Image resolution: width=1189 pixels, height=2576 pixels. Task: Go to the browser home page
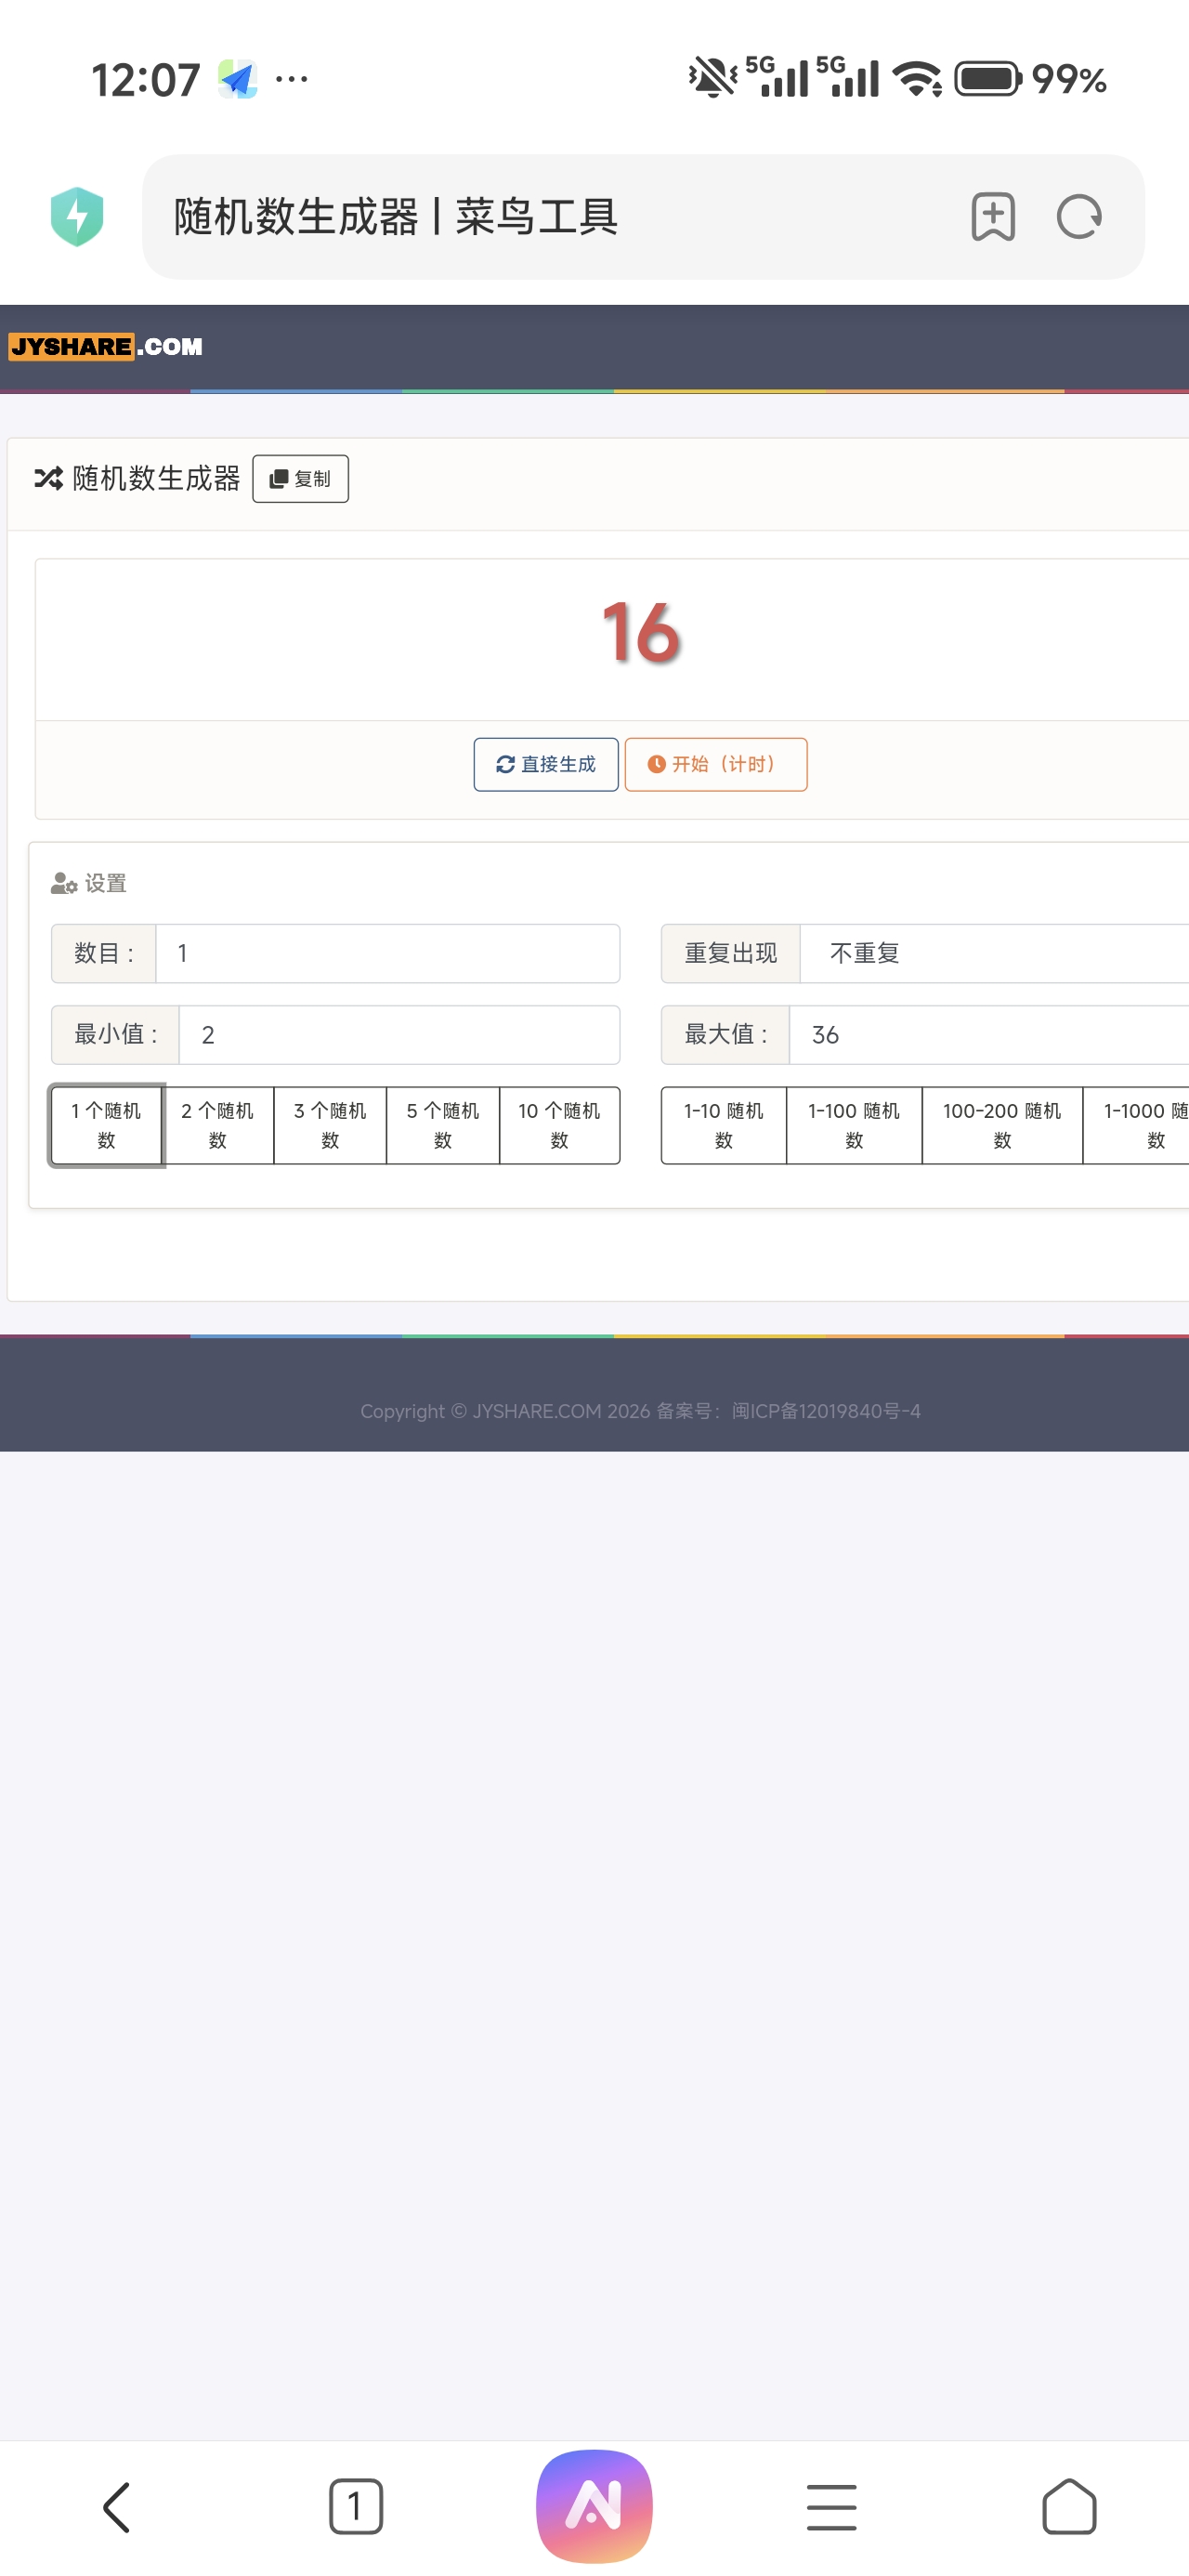click(1068, 2506)
